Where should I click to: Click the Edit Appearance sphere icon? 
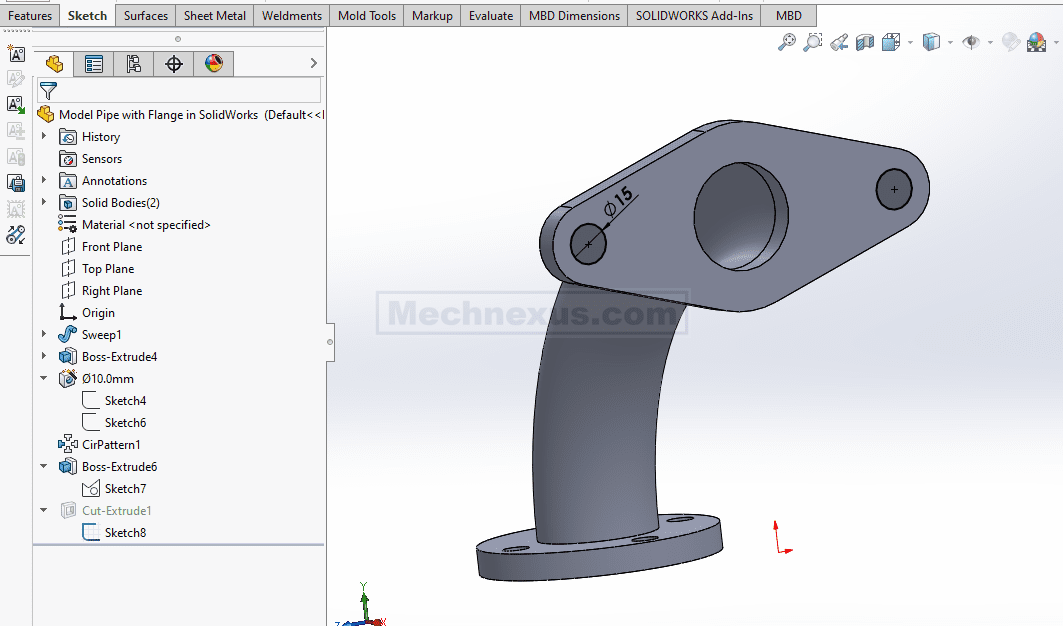[1011, 42]
